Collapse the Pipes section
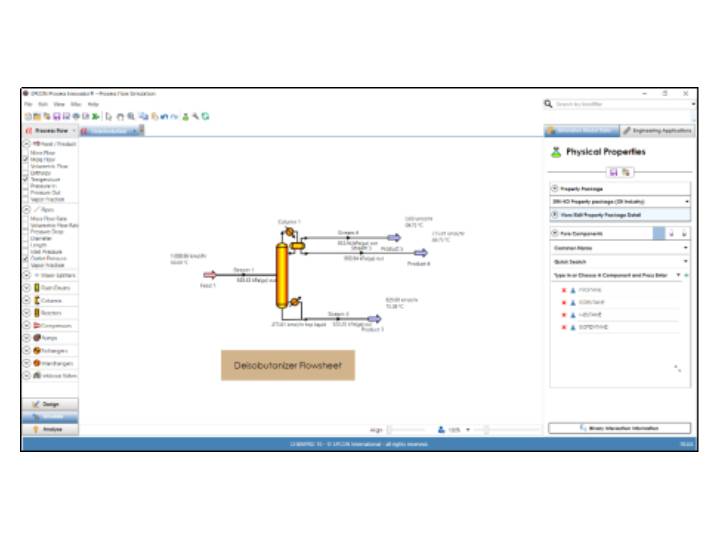The height and width of the screenshot is (540, 720). point(27,209)
